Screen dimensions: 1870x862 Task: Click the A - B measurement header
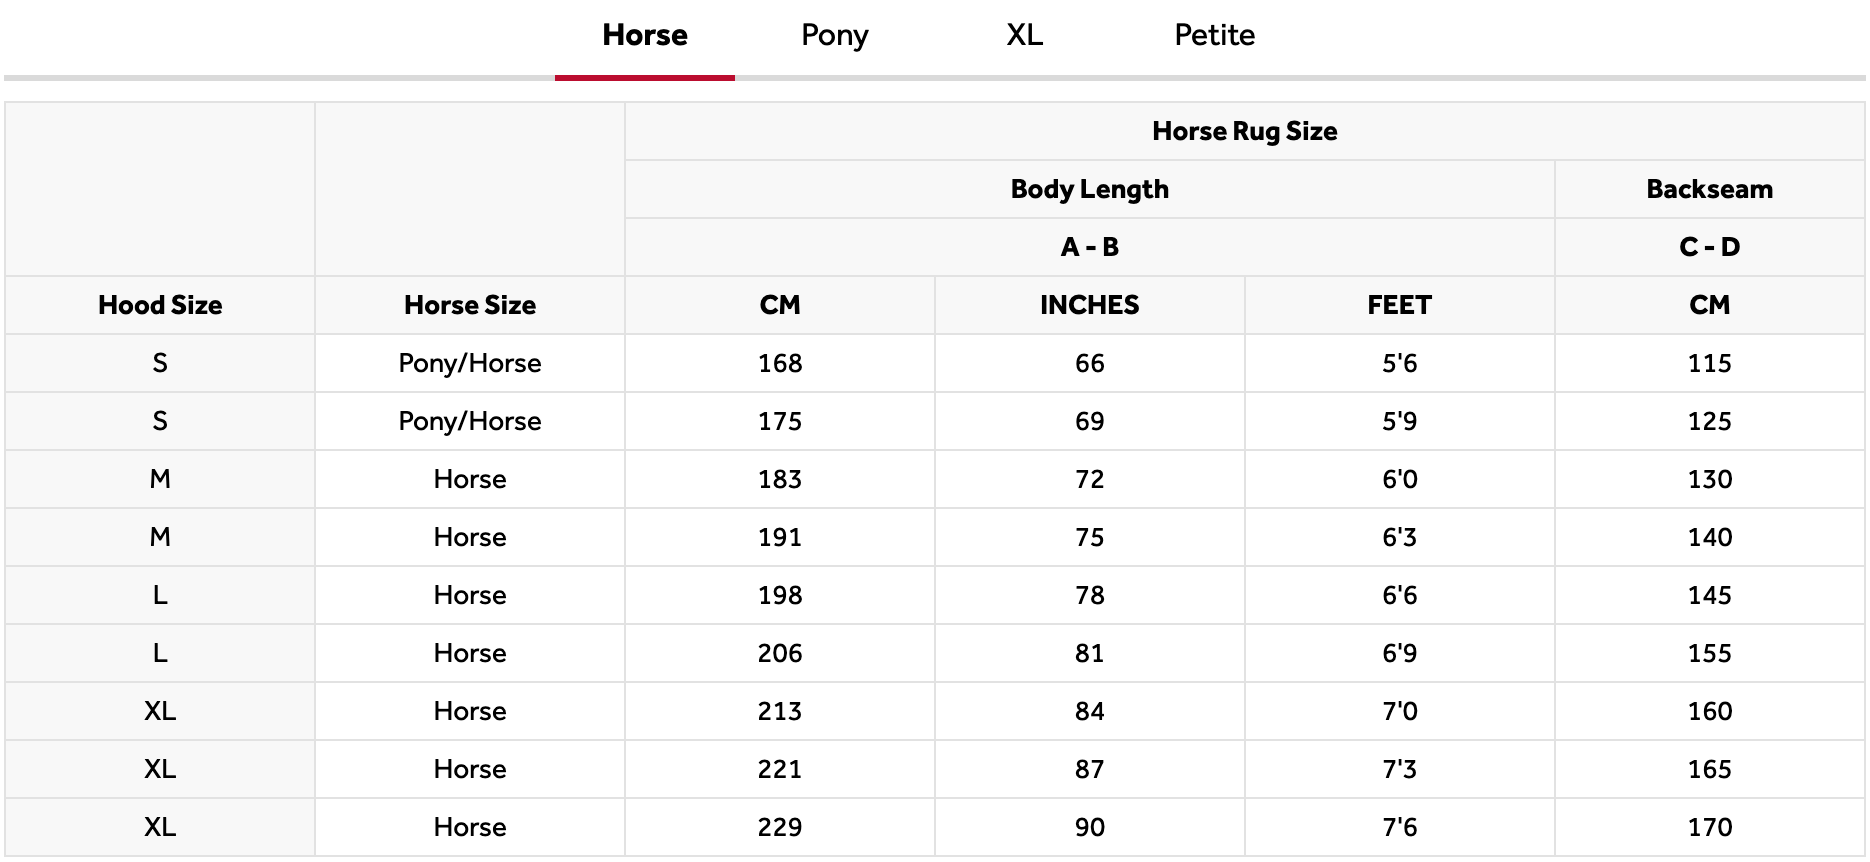click(x=1089, y=247)
